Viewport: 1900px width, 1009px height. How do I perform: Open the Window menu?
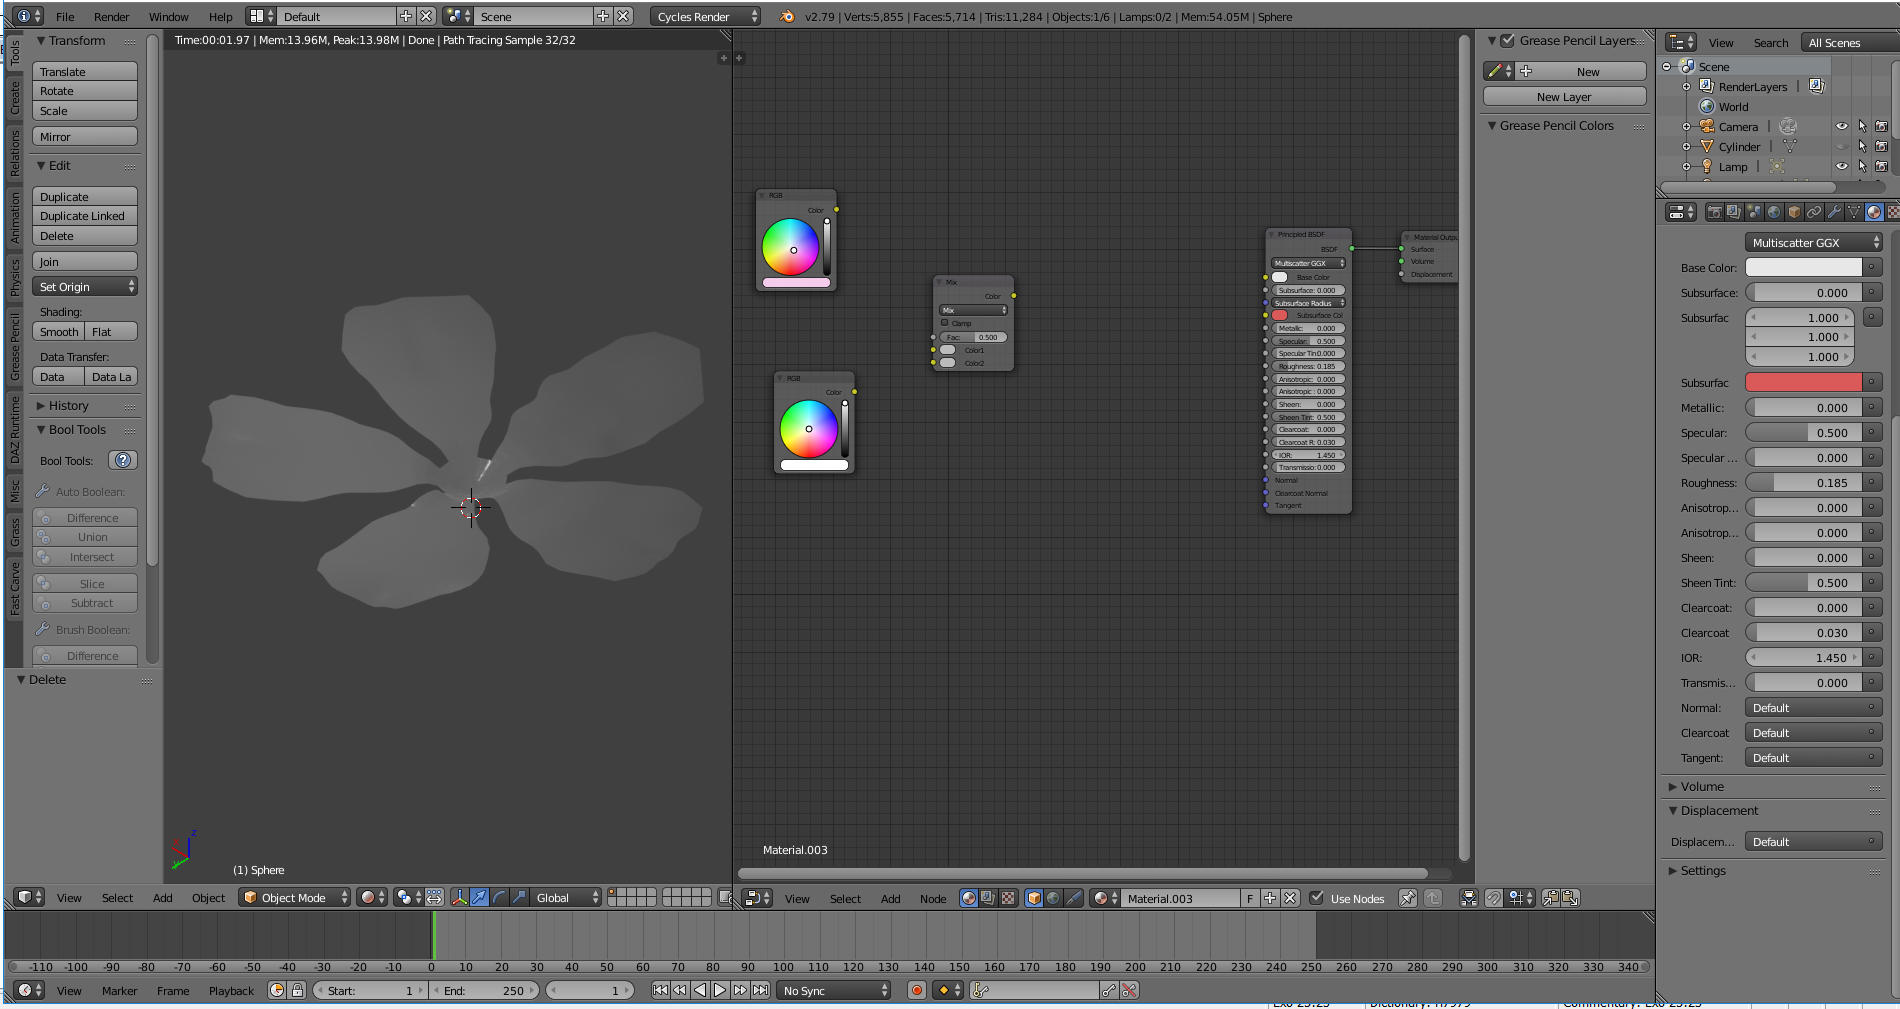click(168, 16)
